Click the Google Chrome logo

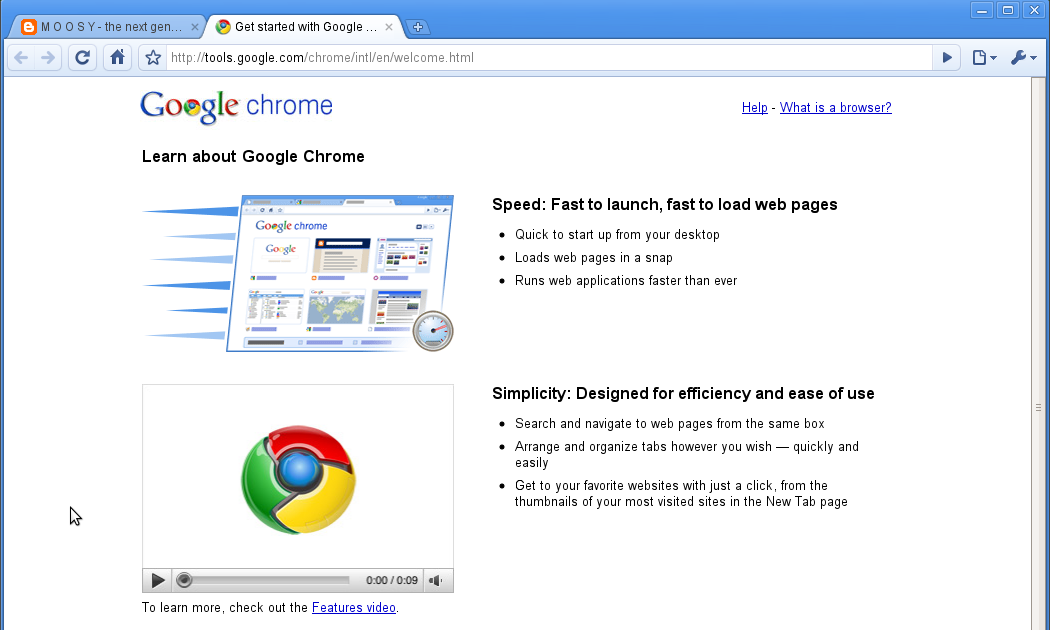pos(236,106)
